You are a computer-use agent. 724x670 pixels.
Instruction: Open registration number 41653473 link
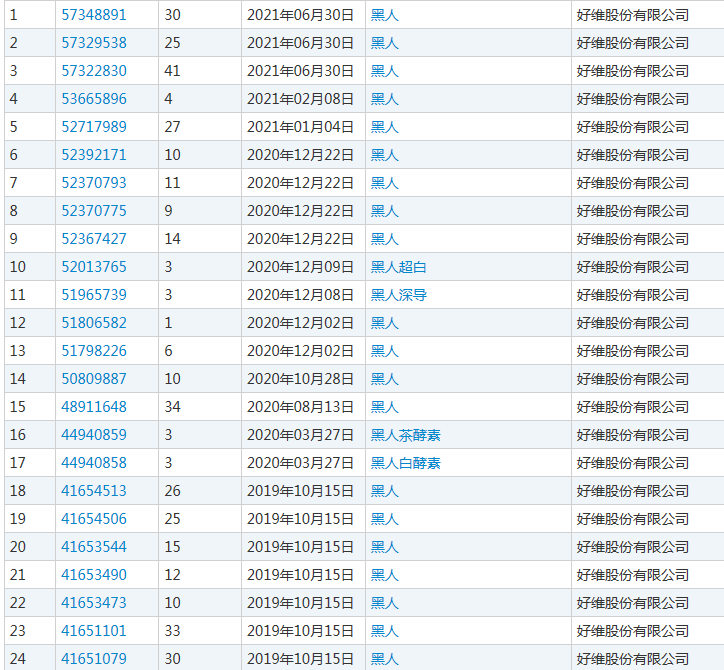click(x=94, y=603)
